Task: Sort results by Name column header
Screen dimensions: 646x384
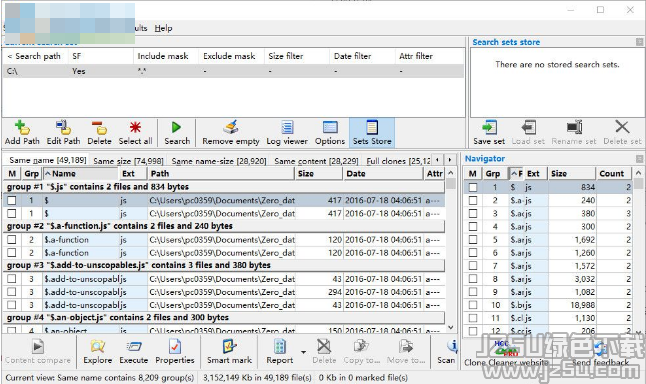Action: pos(80,173)
